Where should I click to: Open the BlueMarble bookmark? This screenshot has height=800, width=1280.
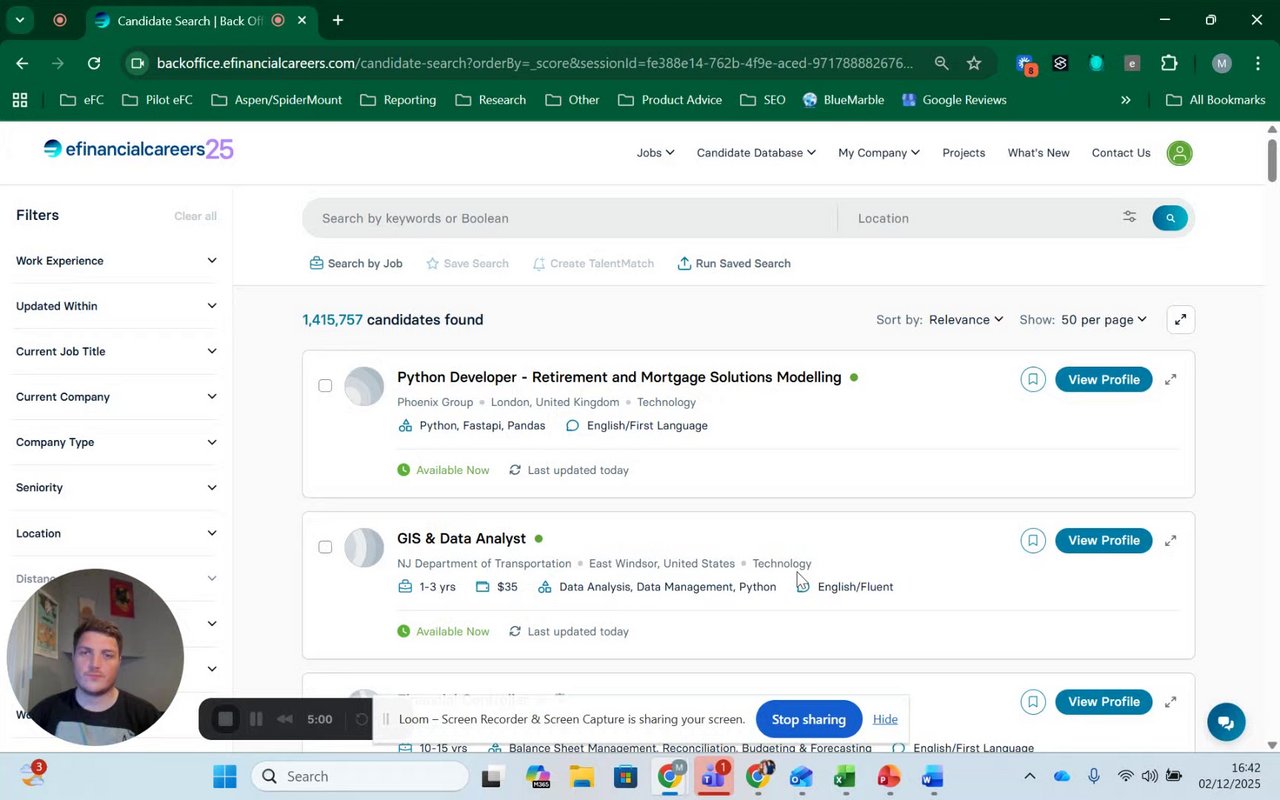click(x=843, y=100)
